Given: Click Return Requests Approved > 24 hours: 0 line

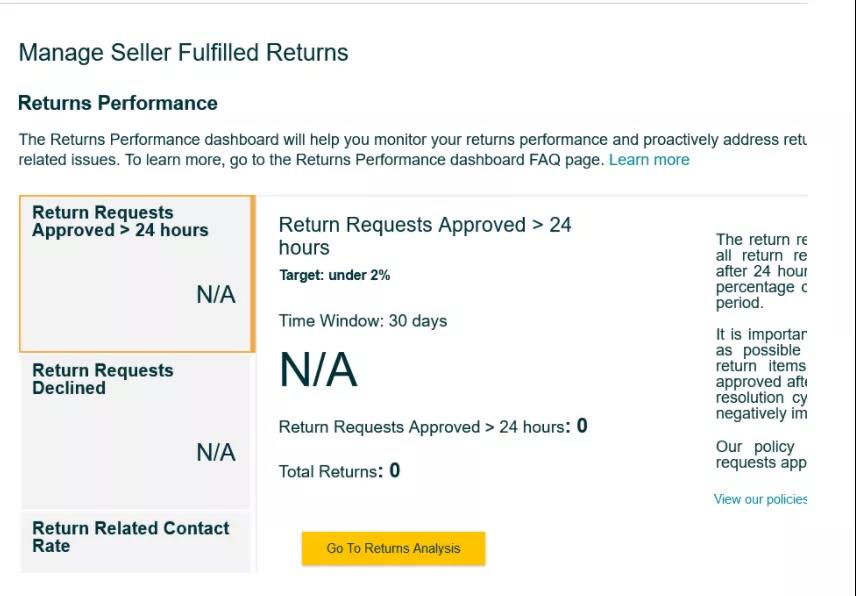Looking at the screenshot, I should (x=432, y=427).
